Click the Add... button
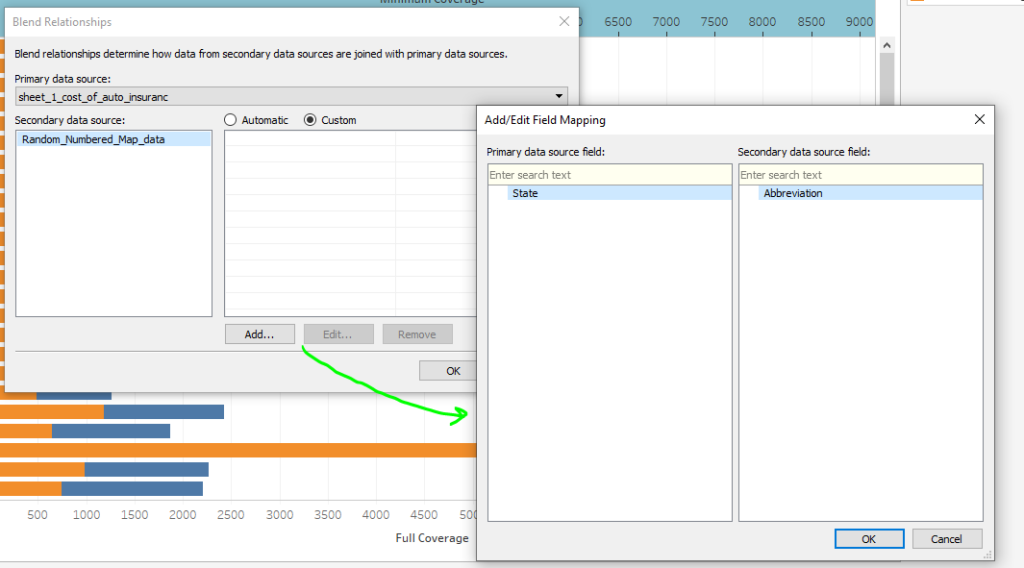This screenshot has height=568, width=1024. [x=260, y=334]
